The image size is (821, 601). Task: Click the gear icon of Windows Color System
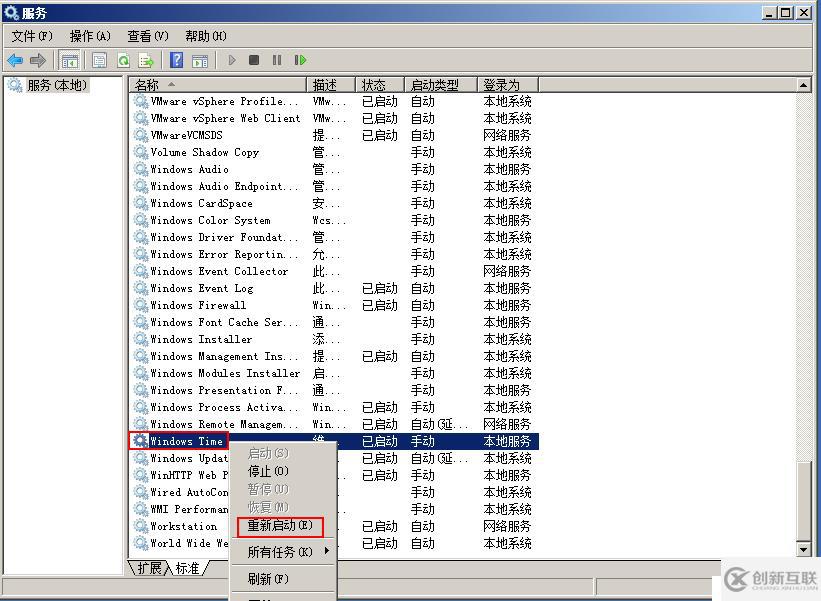point(140,220)
